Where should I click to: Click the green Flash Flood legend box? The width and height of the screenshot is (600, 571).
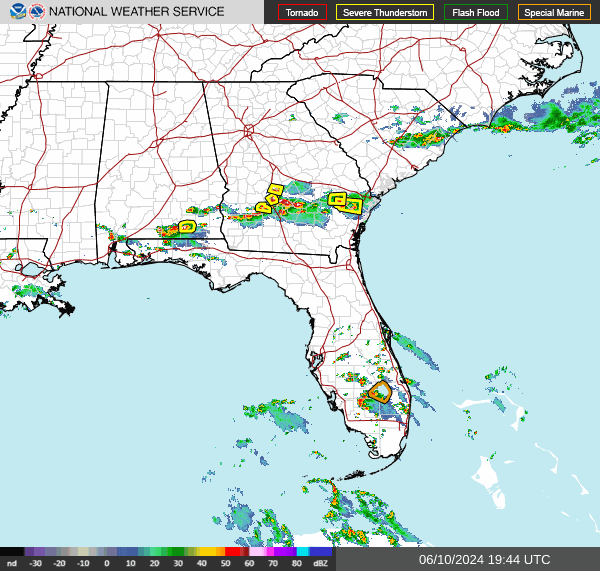coord(476,12)
